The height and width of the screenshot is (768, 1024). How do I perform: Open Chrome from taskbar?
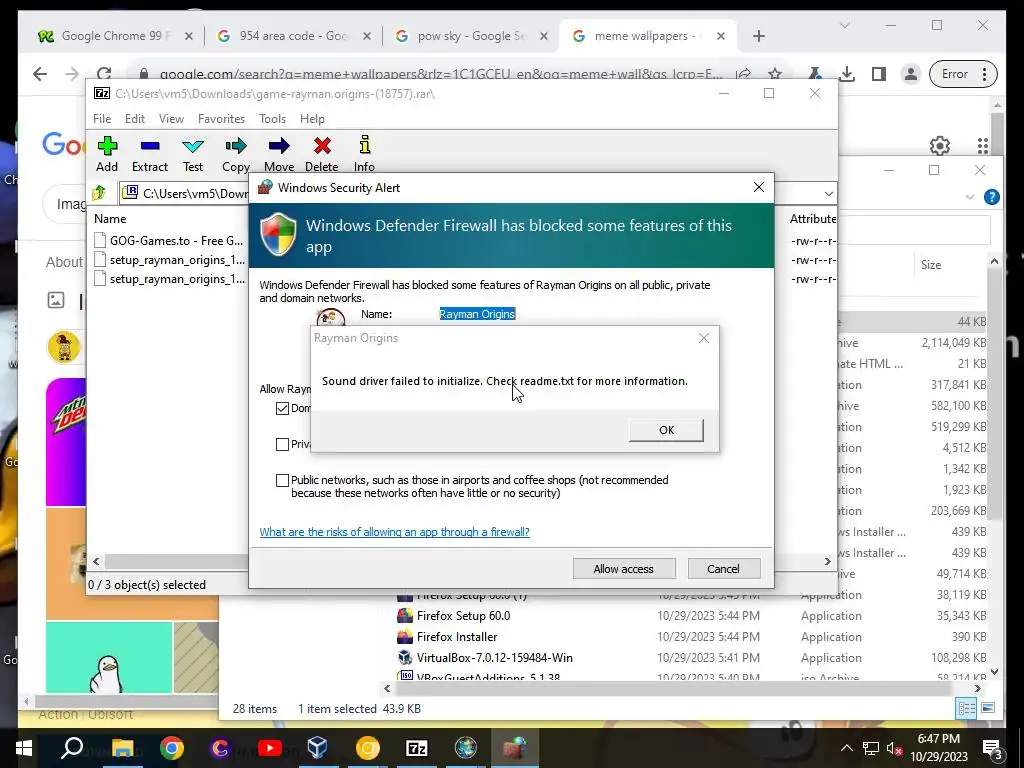pyautogui.click(x=172, y=748)
